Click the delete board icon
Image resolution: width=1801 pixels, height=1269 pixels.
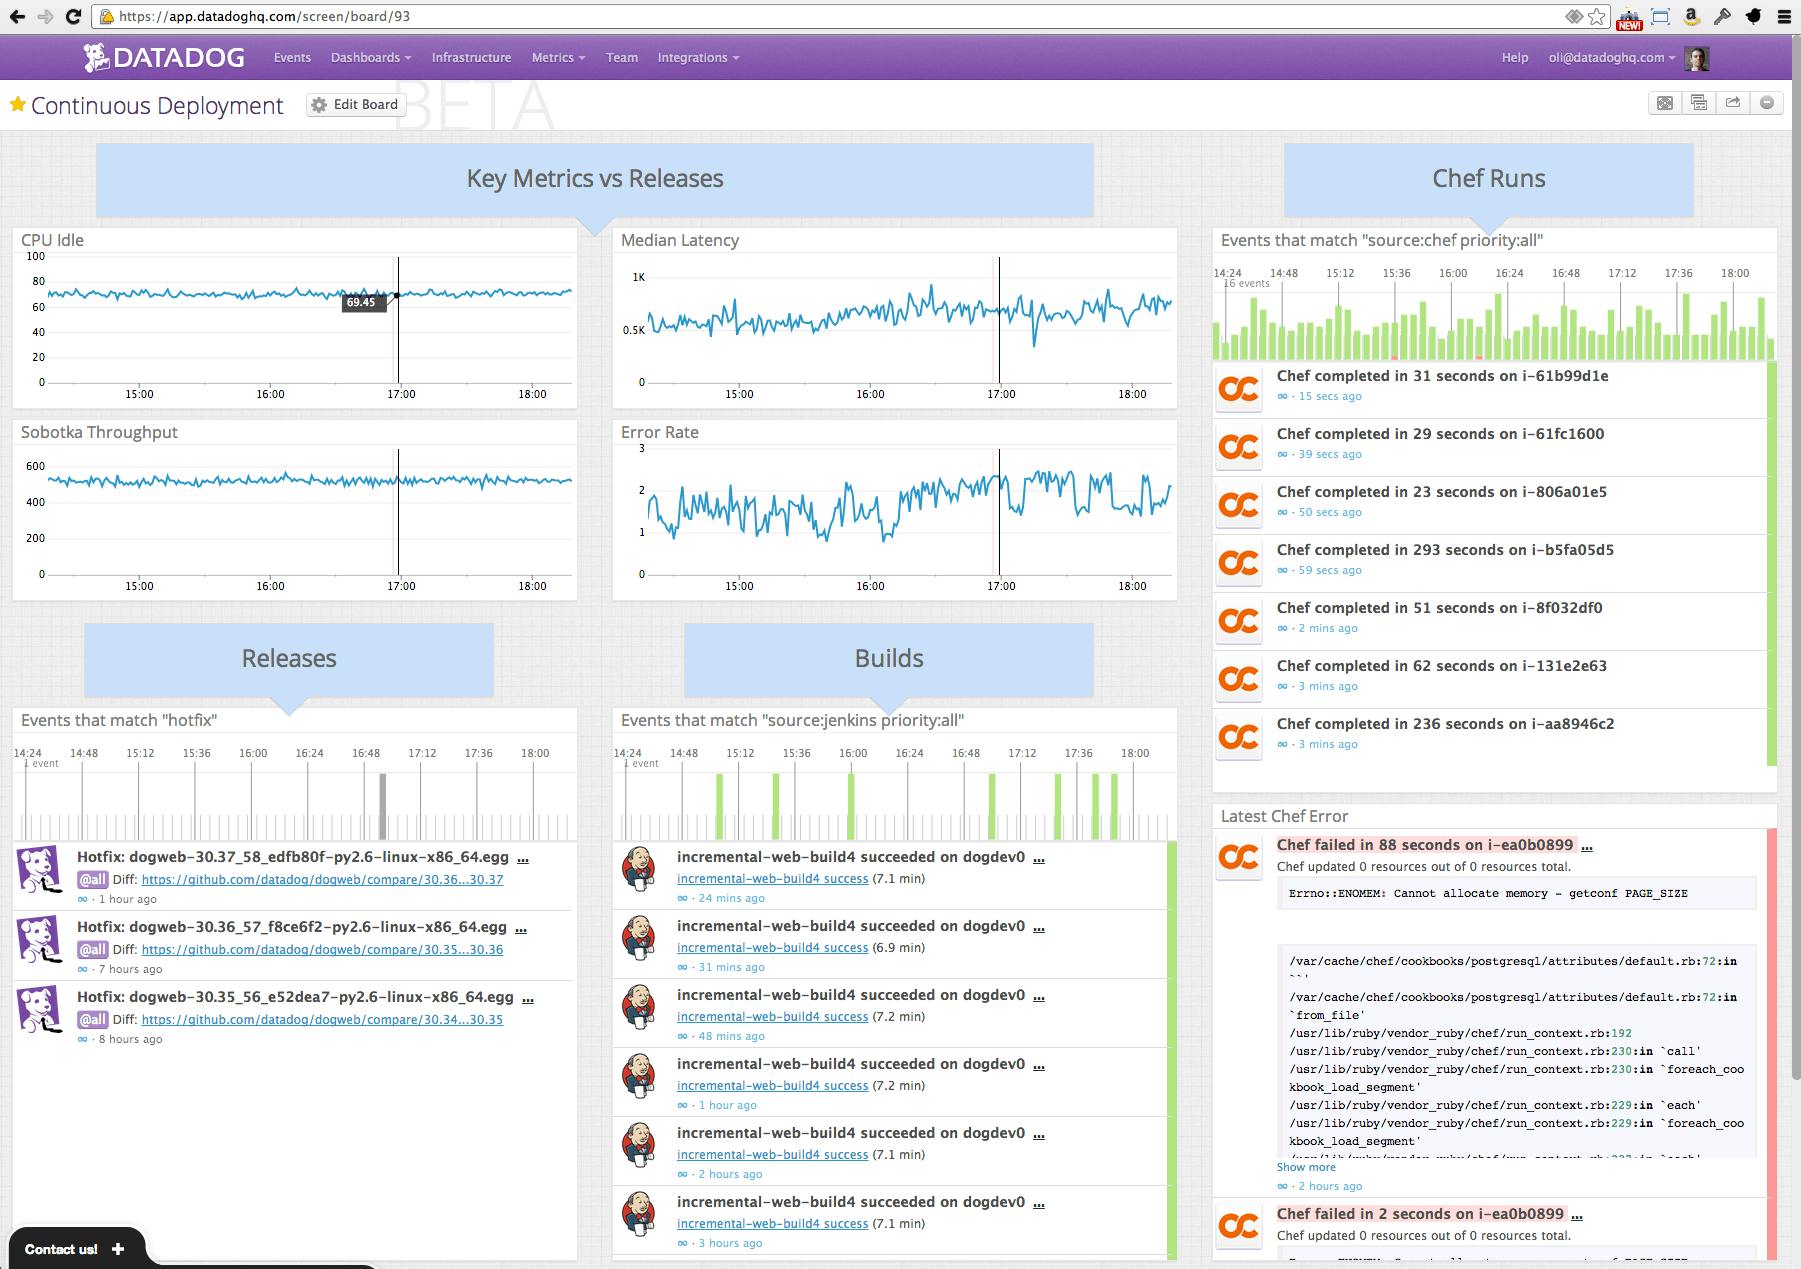point(1768,102)
